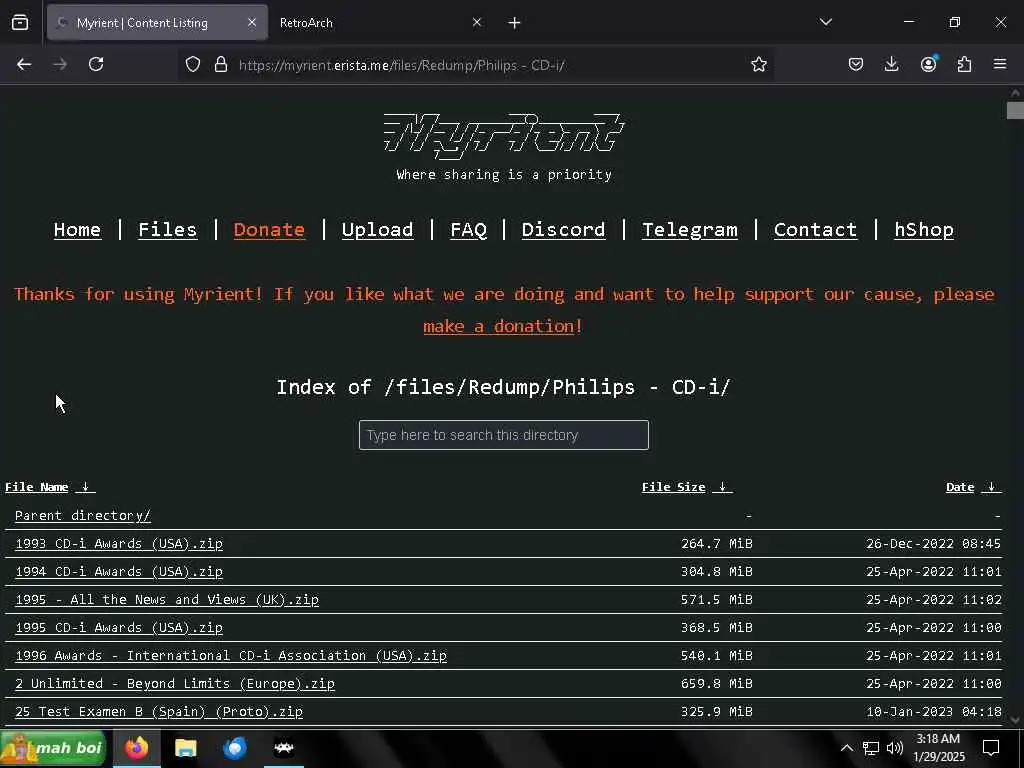This screenshot has width=1024, height=768.
Task: Open the notification center icon
Action: tap(991, 748)
